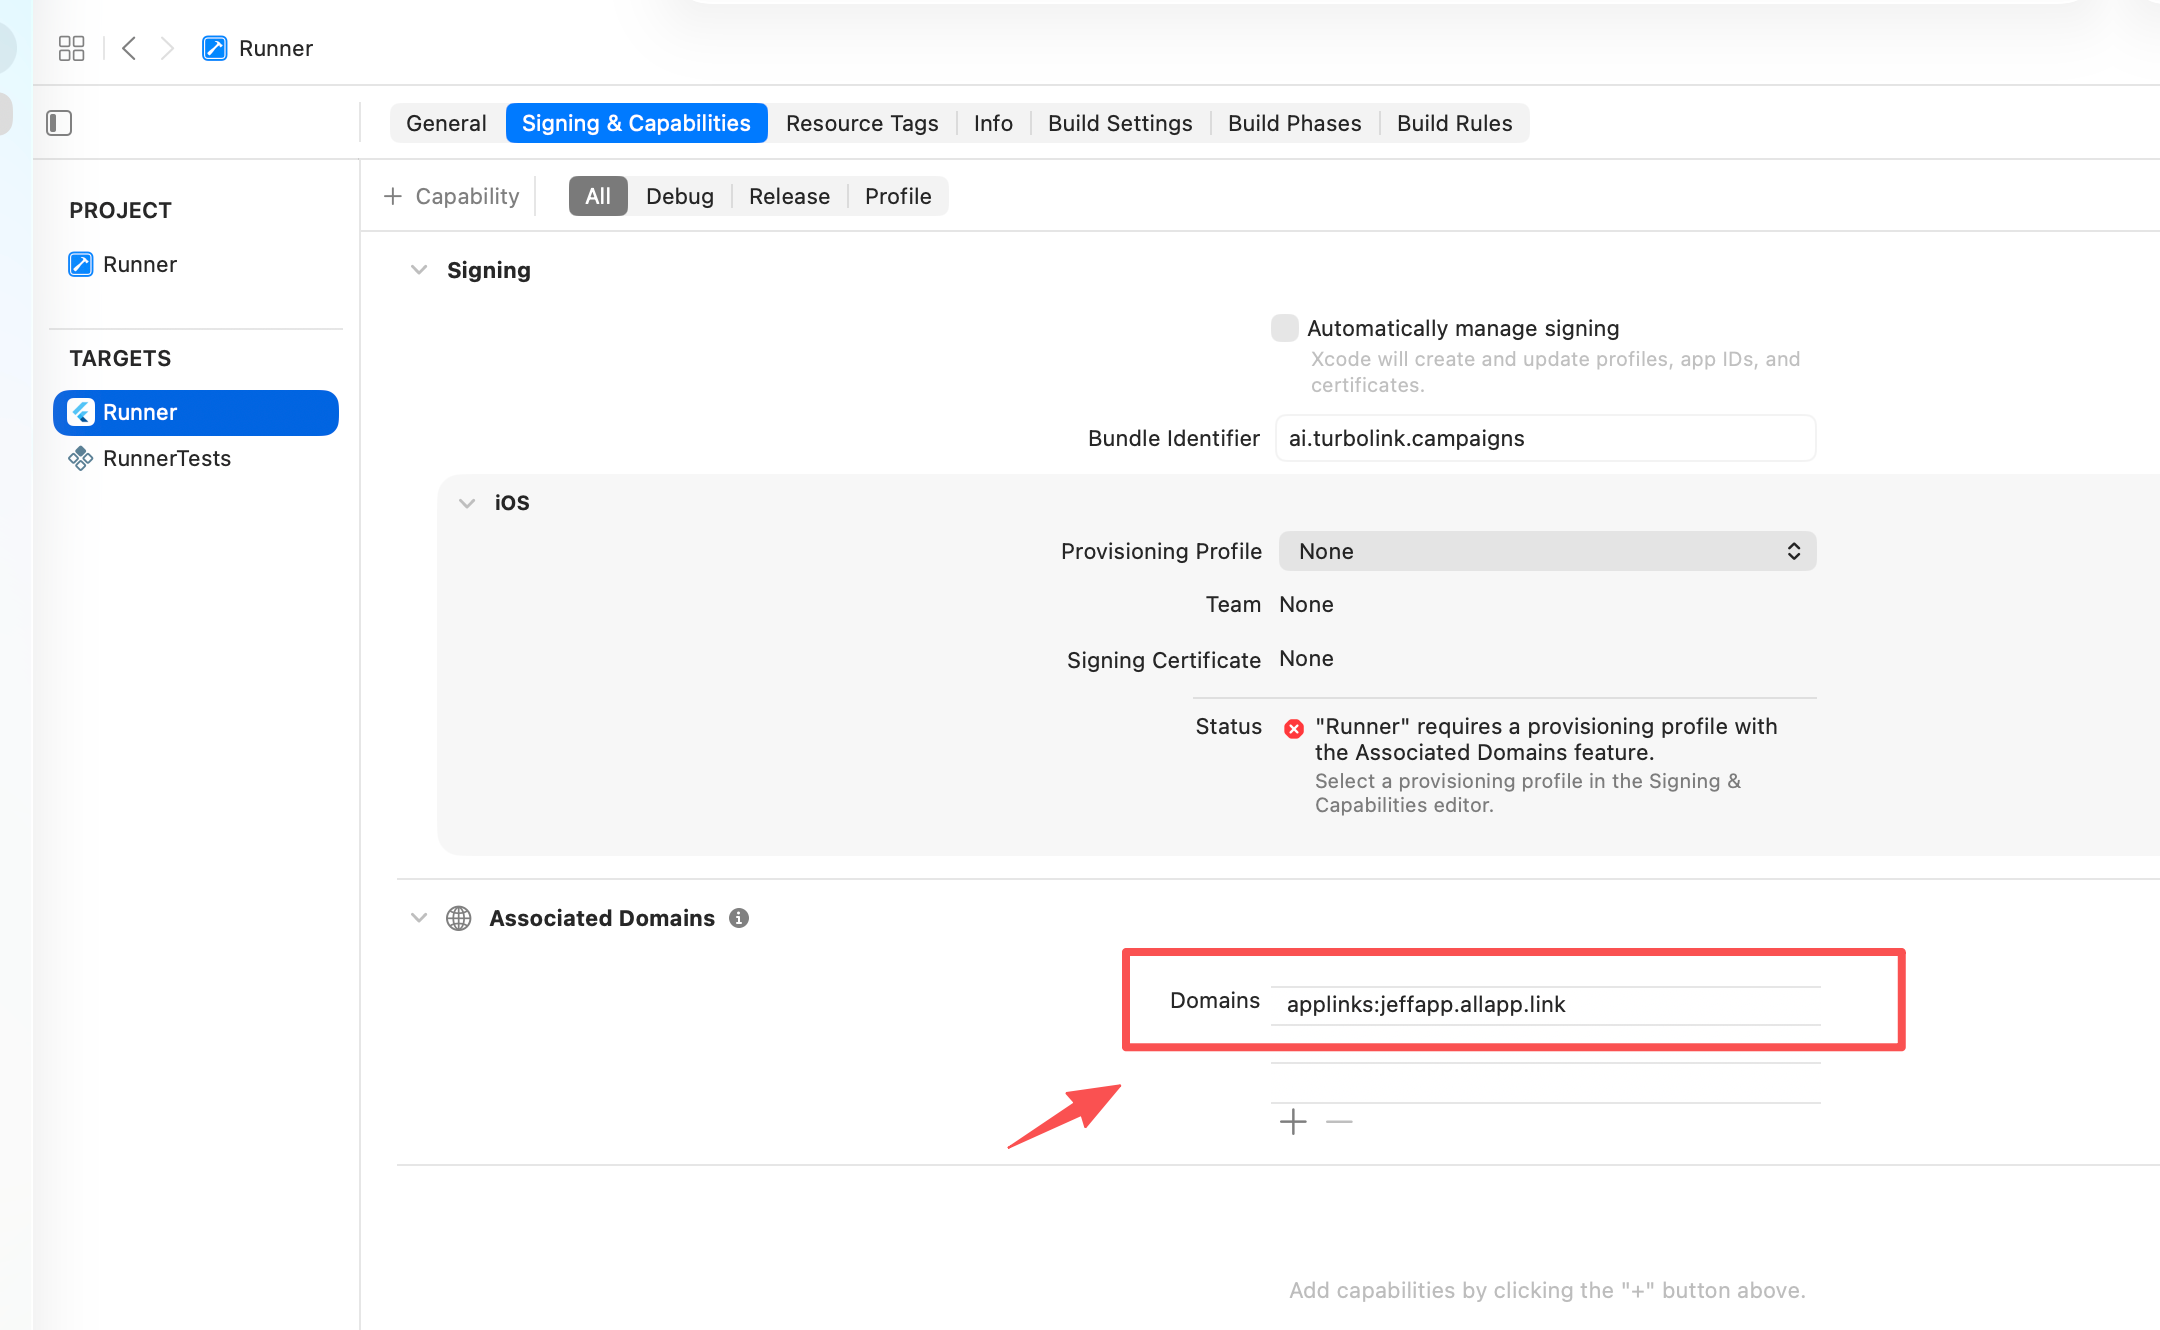Open the General tab
The width and height of the screenshot is (2160, 1330).
point(446,123)
